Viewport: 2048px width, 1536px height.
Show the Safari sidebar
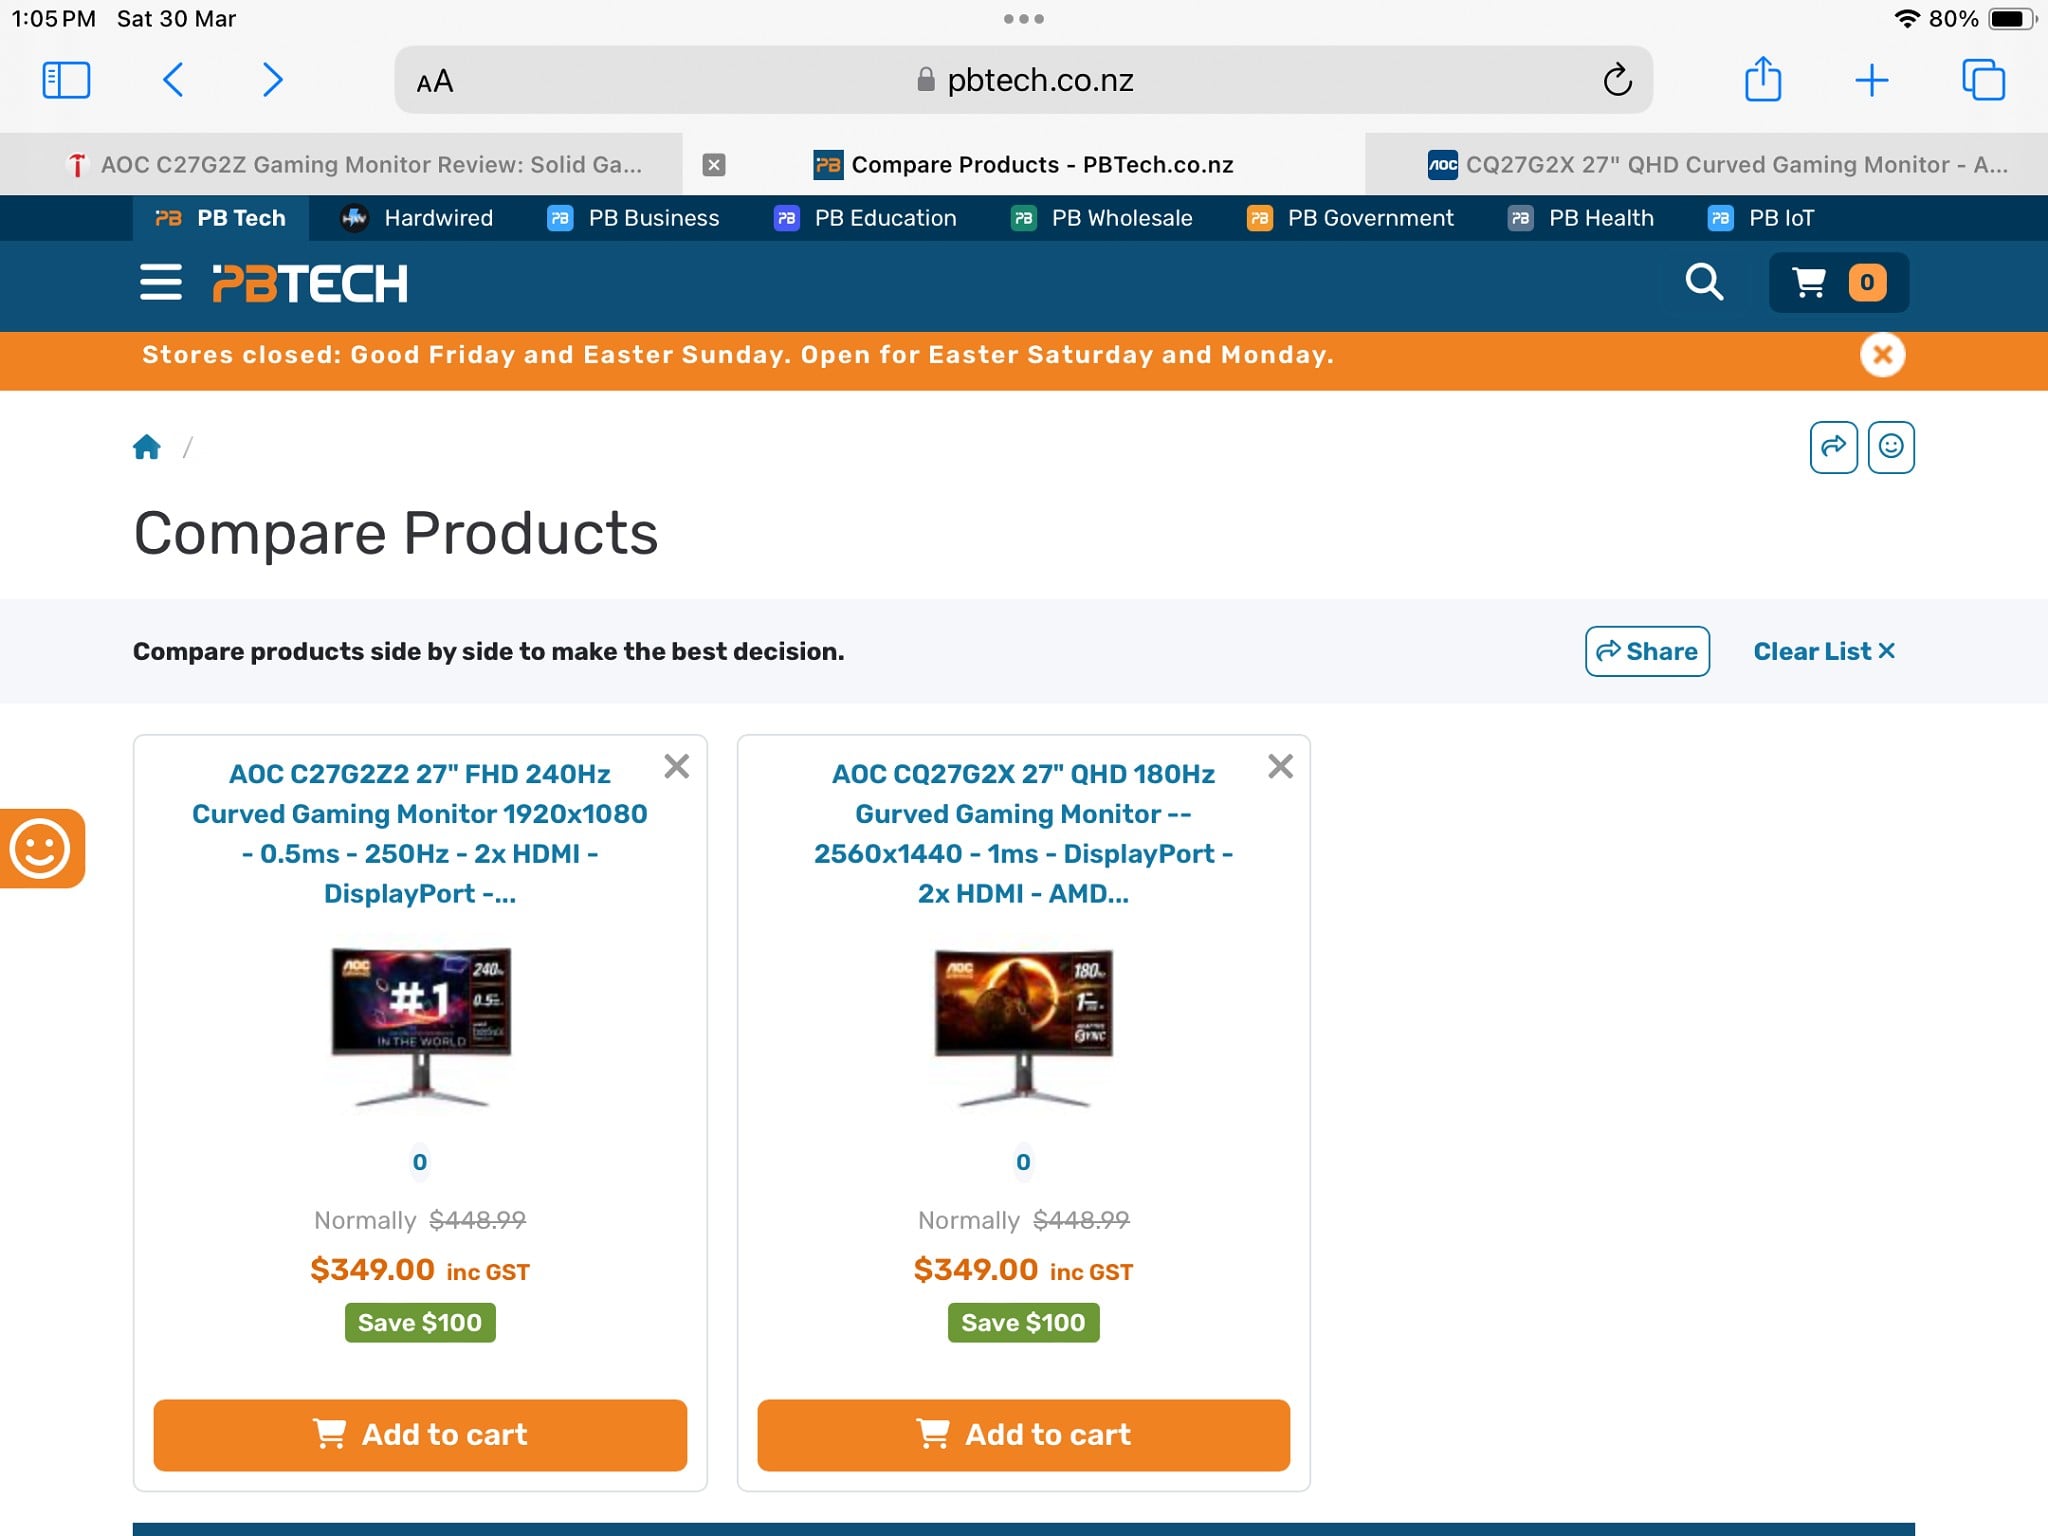coord(67,80)
